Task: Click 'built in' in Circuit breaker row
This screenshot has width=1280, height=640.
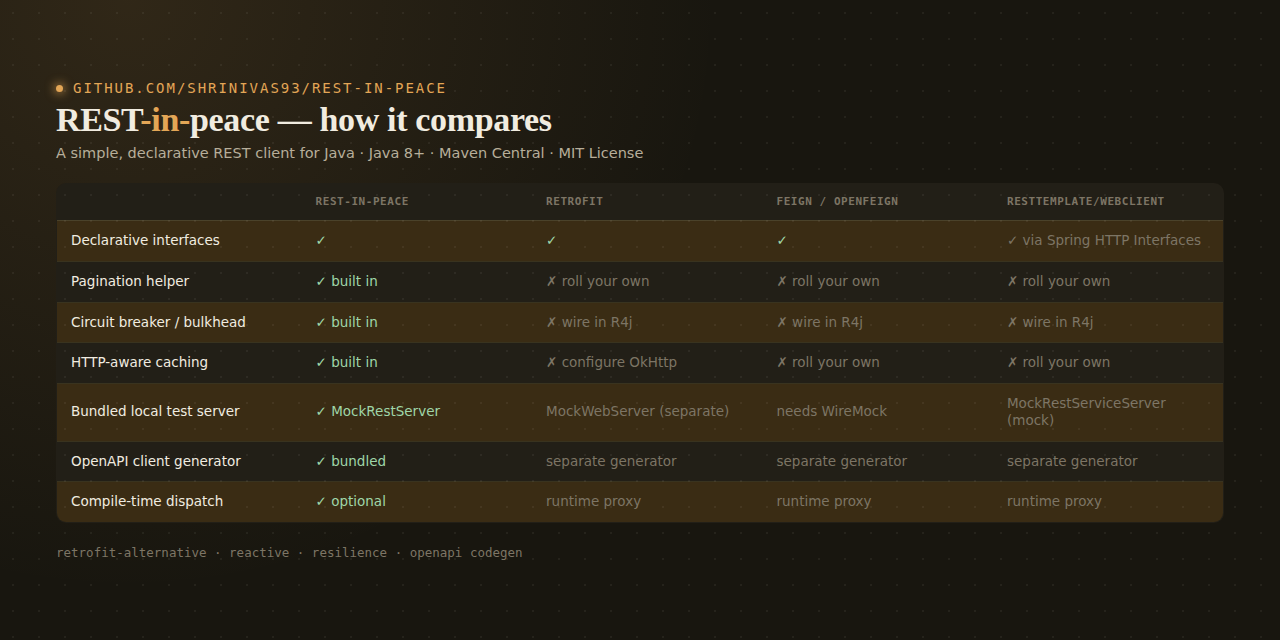Action: 347,322
